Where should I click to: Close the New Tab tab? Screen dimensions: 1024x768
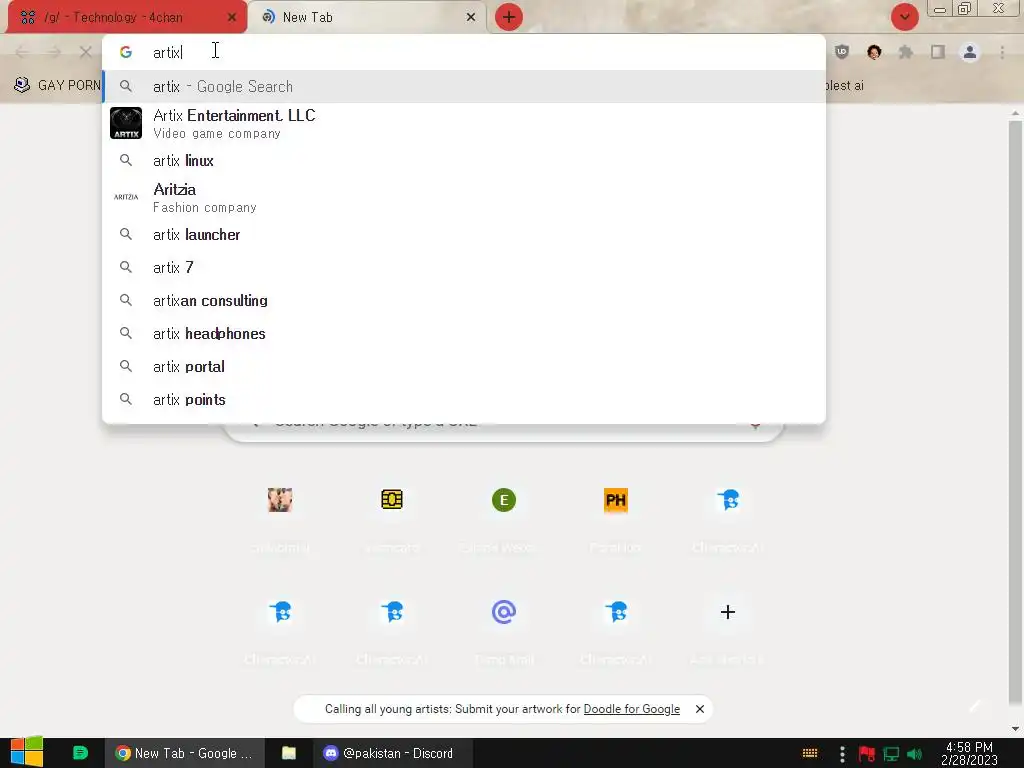pos(471,18)
